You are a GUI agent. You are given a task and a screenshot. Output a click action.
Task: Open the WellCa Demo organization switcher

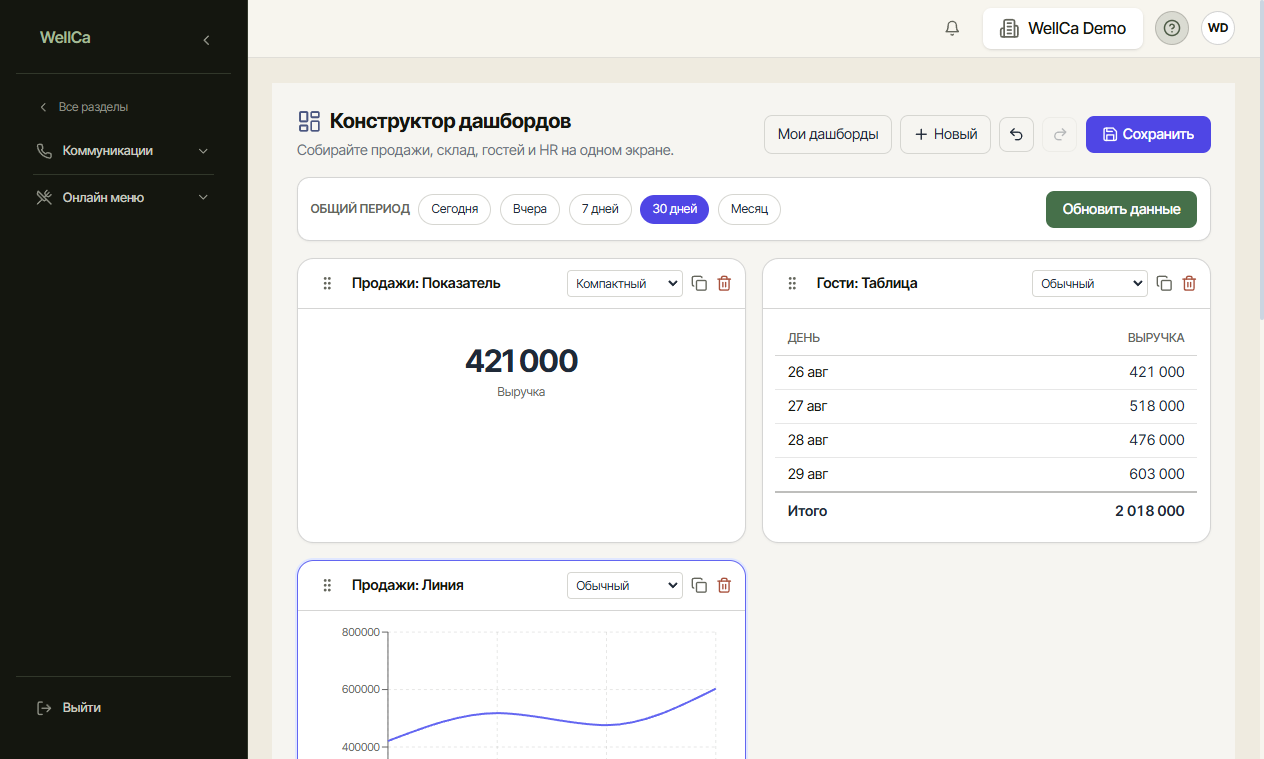pyautogui.click(x=1063, y=28)
